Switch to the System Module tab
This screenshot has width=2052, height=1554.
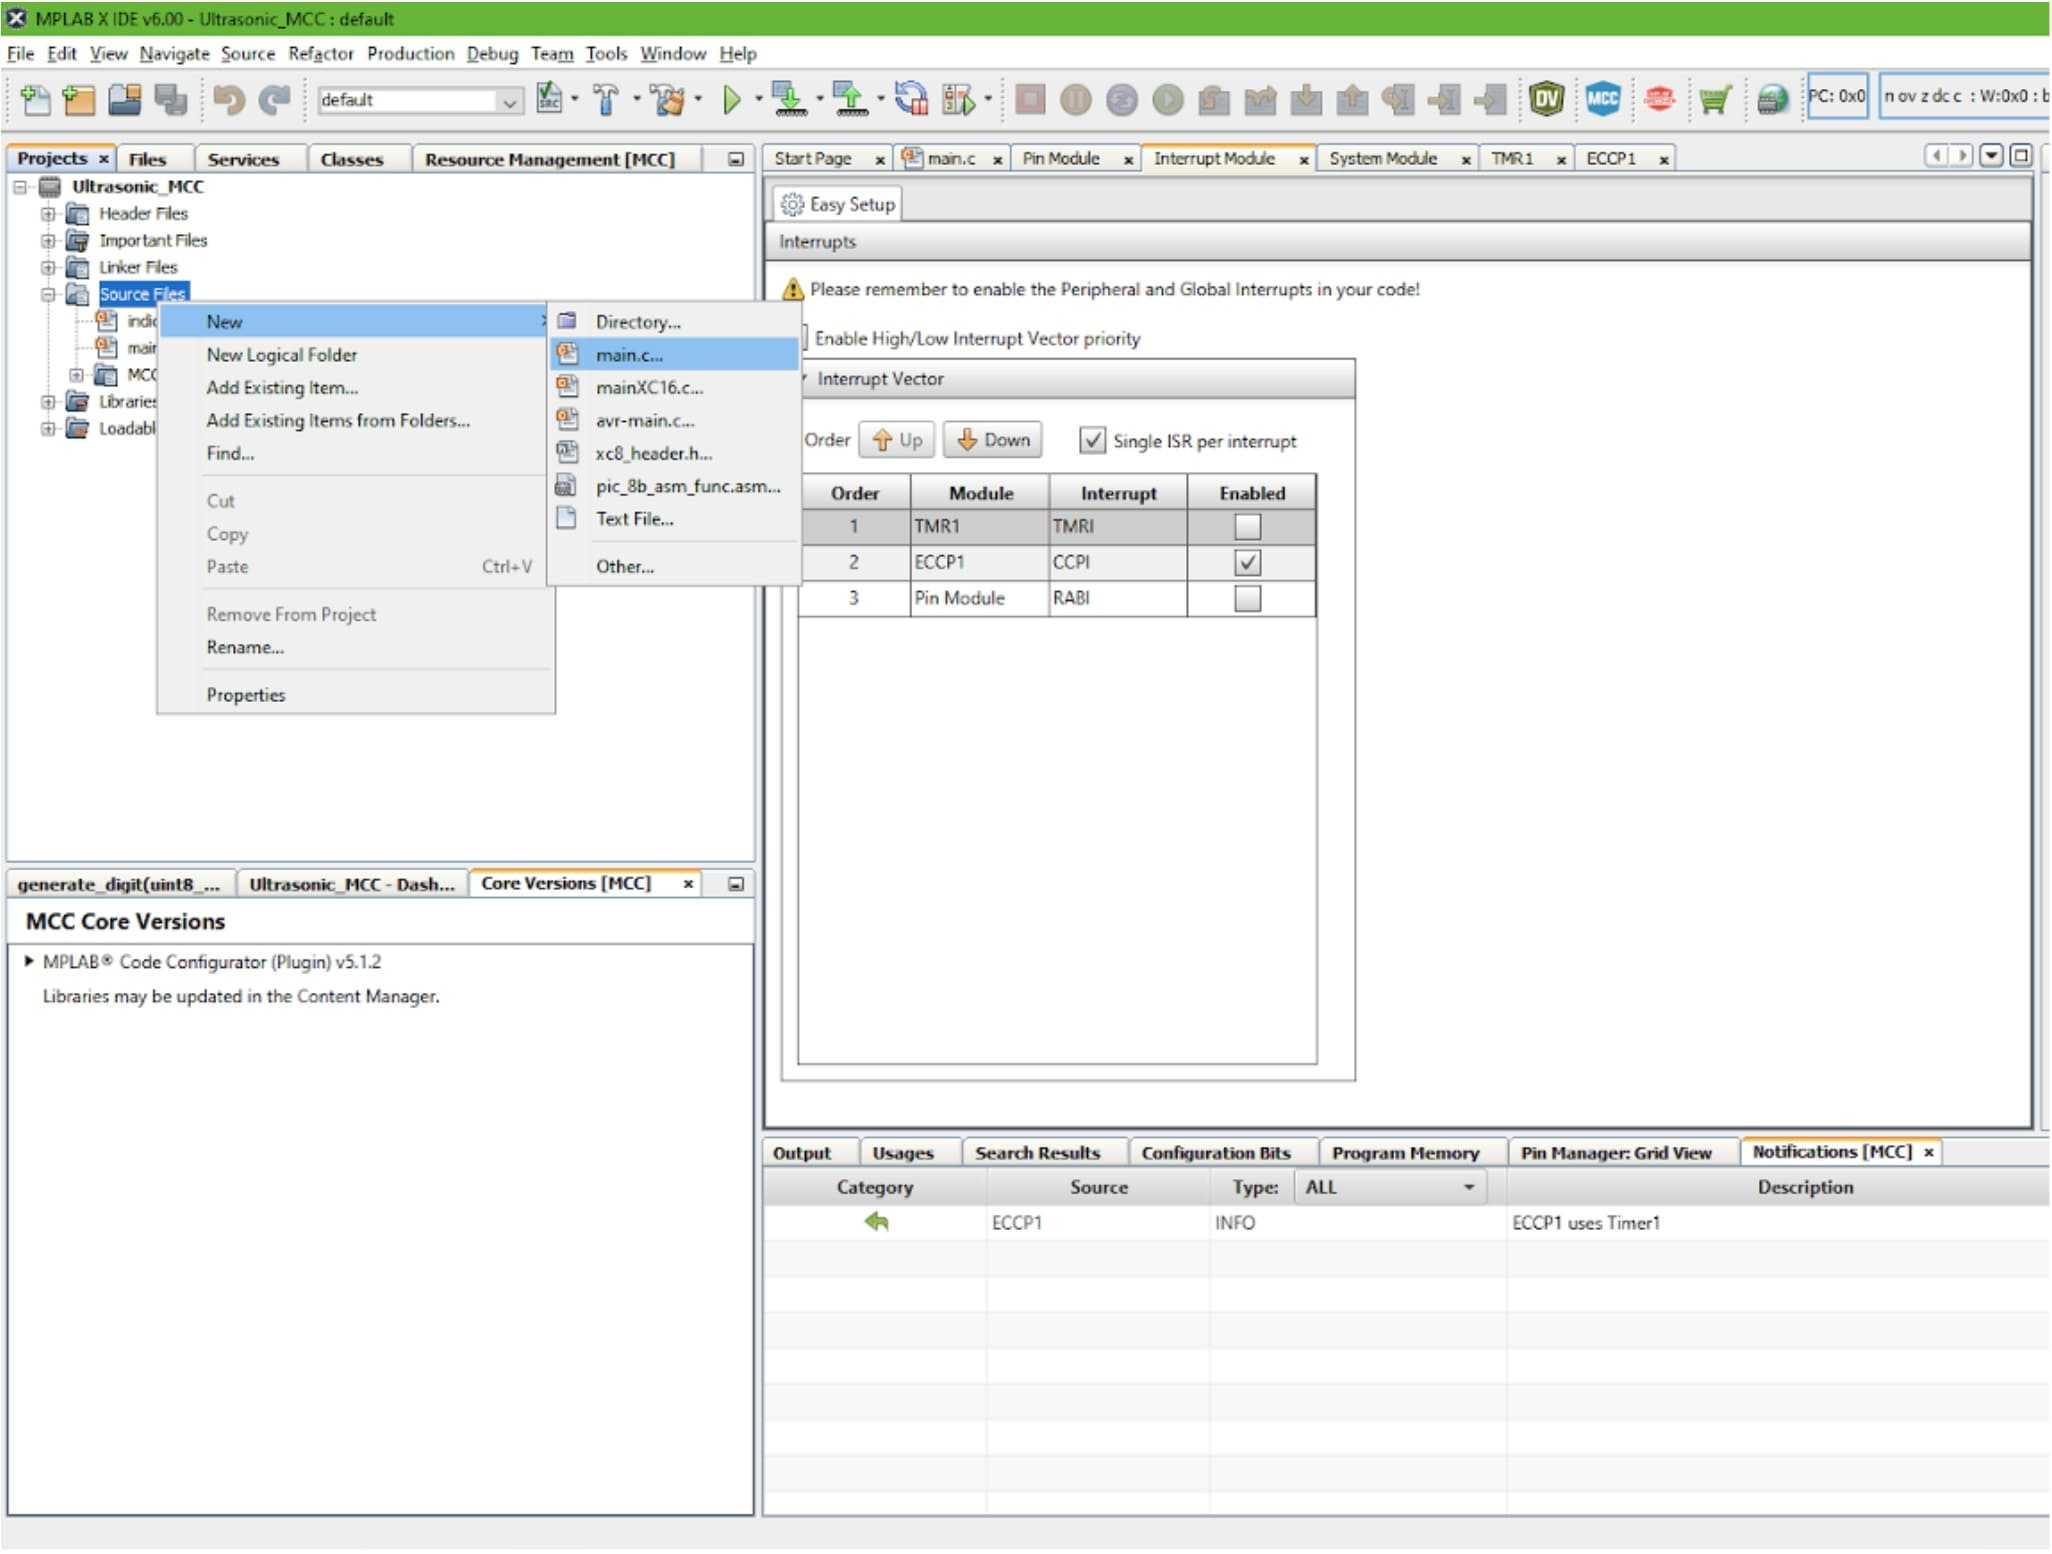coord(1383,158)
